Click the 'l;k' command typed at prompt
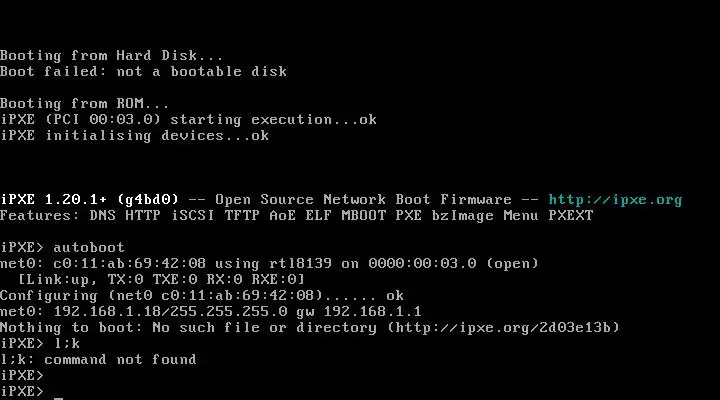 (67, 344)
